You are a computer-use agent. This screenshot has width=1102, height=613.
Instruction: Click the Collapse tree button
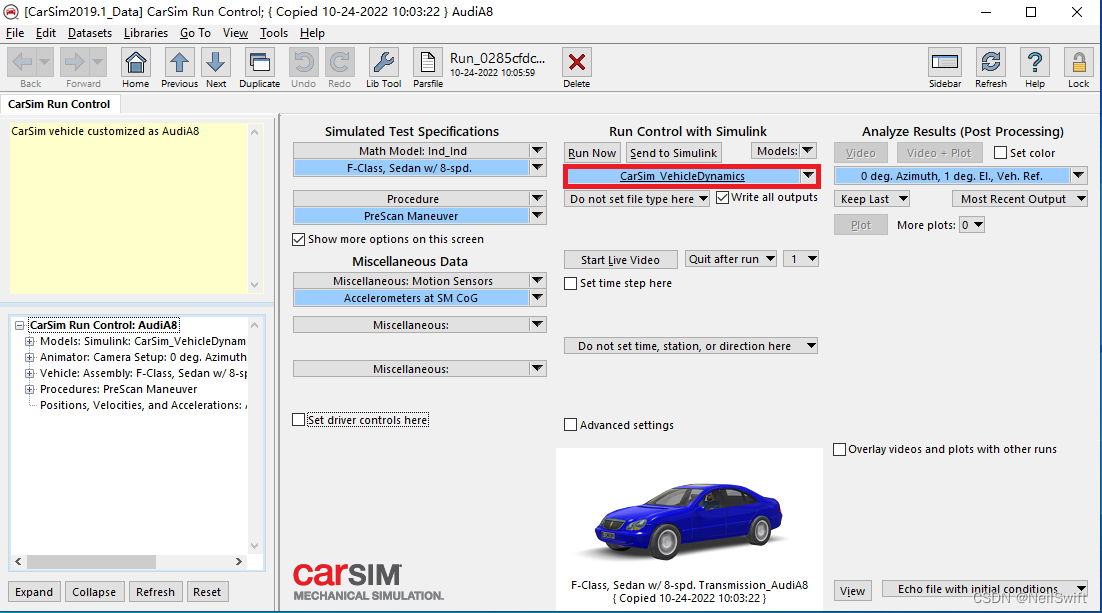(x=94, y=592)
